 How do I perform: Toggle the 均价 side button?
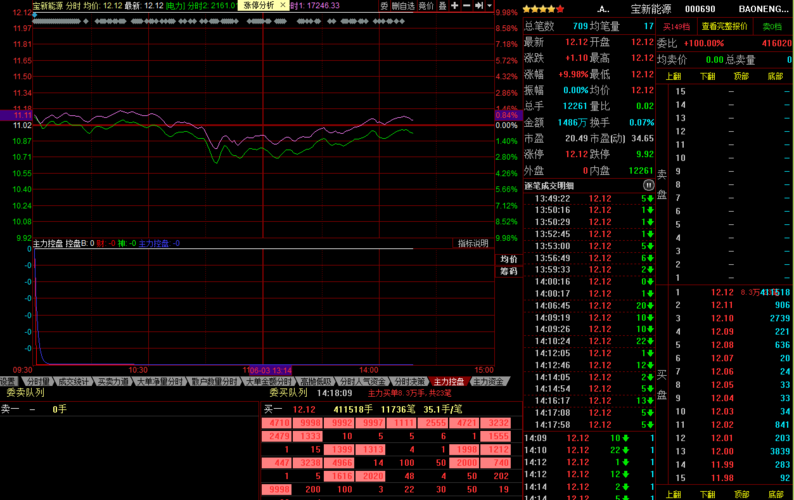click(508, 259)
